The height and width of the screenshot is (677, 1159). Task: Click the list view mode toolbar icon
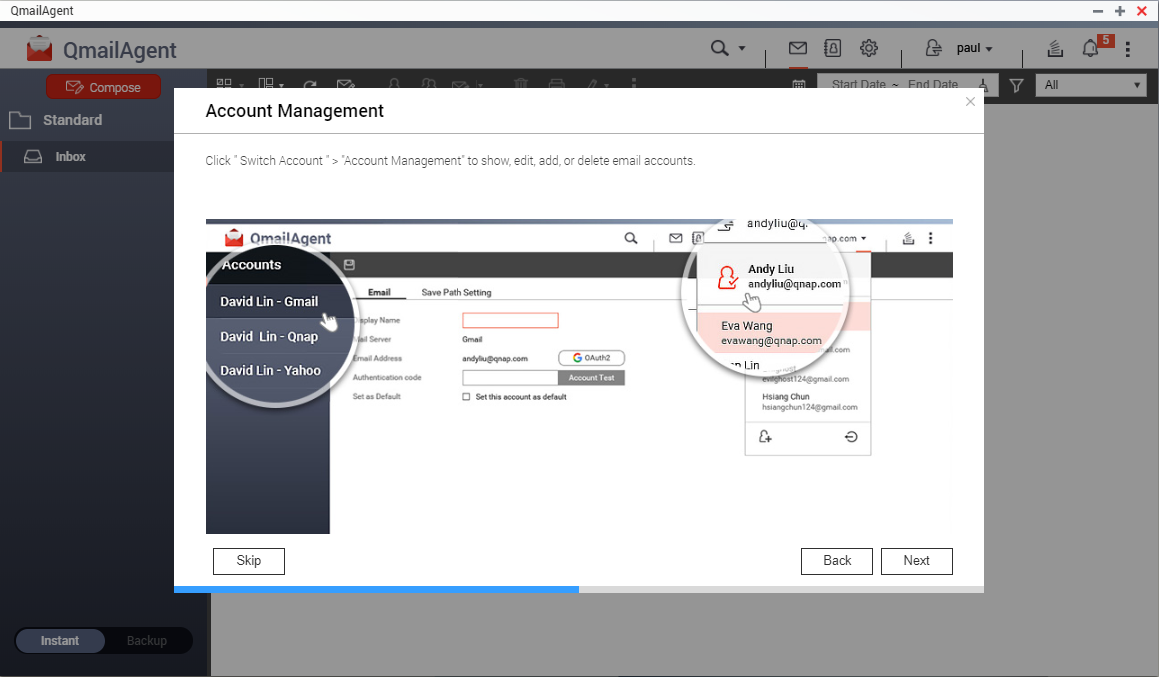pos(224,84)
